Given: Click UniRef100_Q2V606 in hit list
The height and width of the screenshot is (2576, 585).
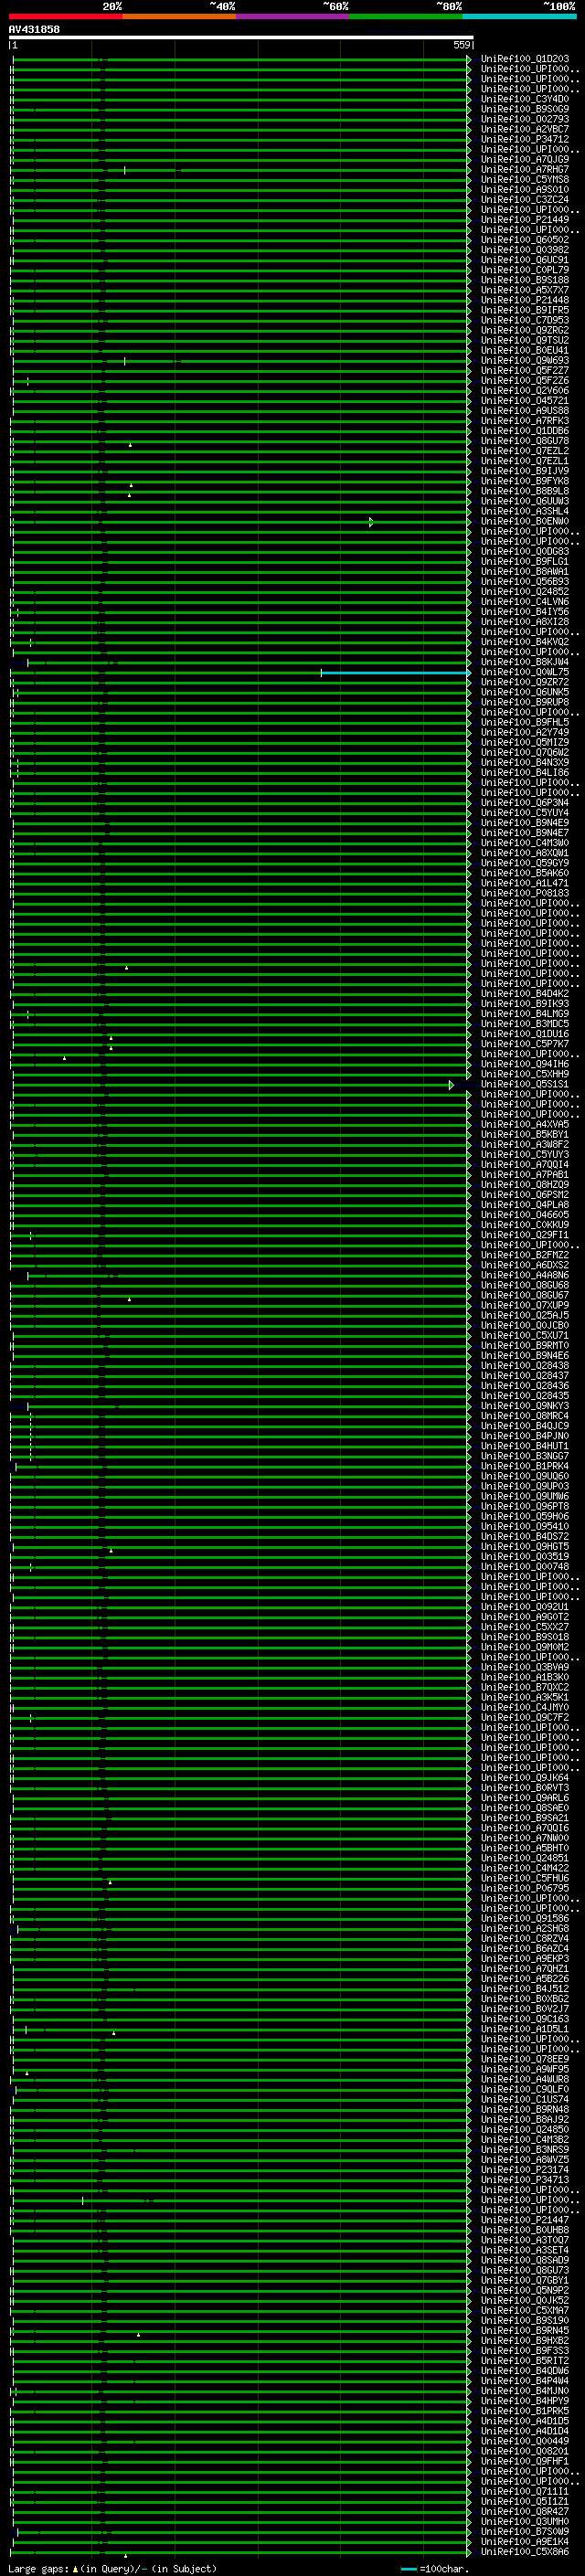Looking at the screenshot, I should 525,391.
